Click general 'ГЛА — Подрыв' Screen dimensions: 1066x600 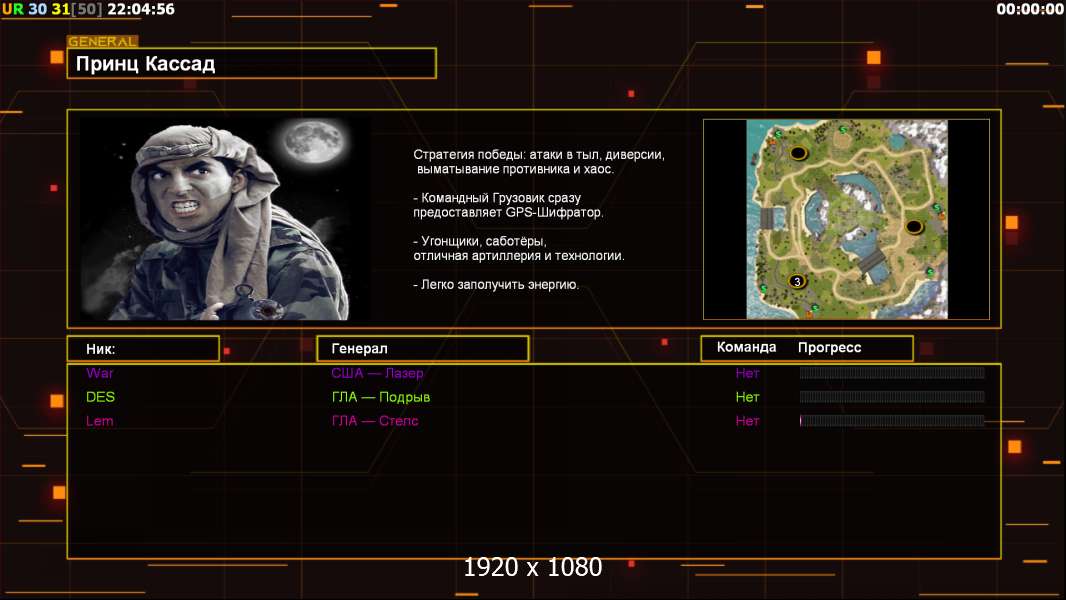pyautogui.click(x=381, y=397)
